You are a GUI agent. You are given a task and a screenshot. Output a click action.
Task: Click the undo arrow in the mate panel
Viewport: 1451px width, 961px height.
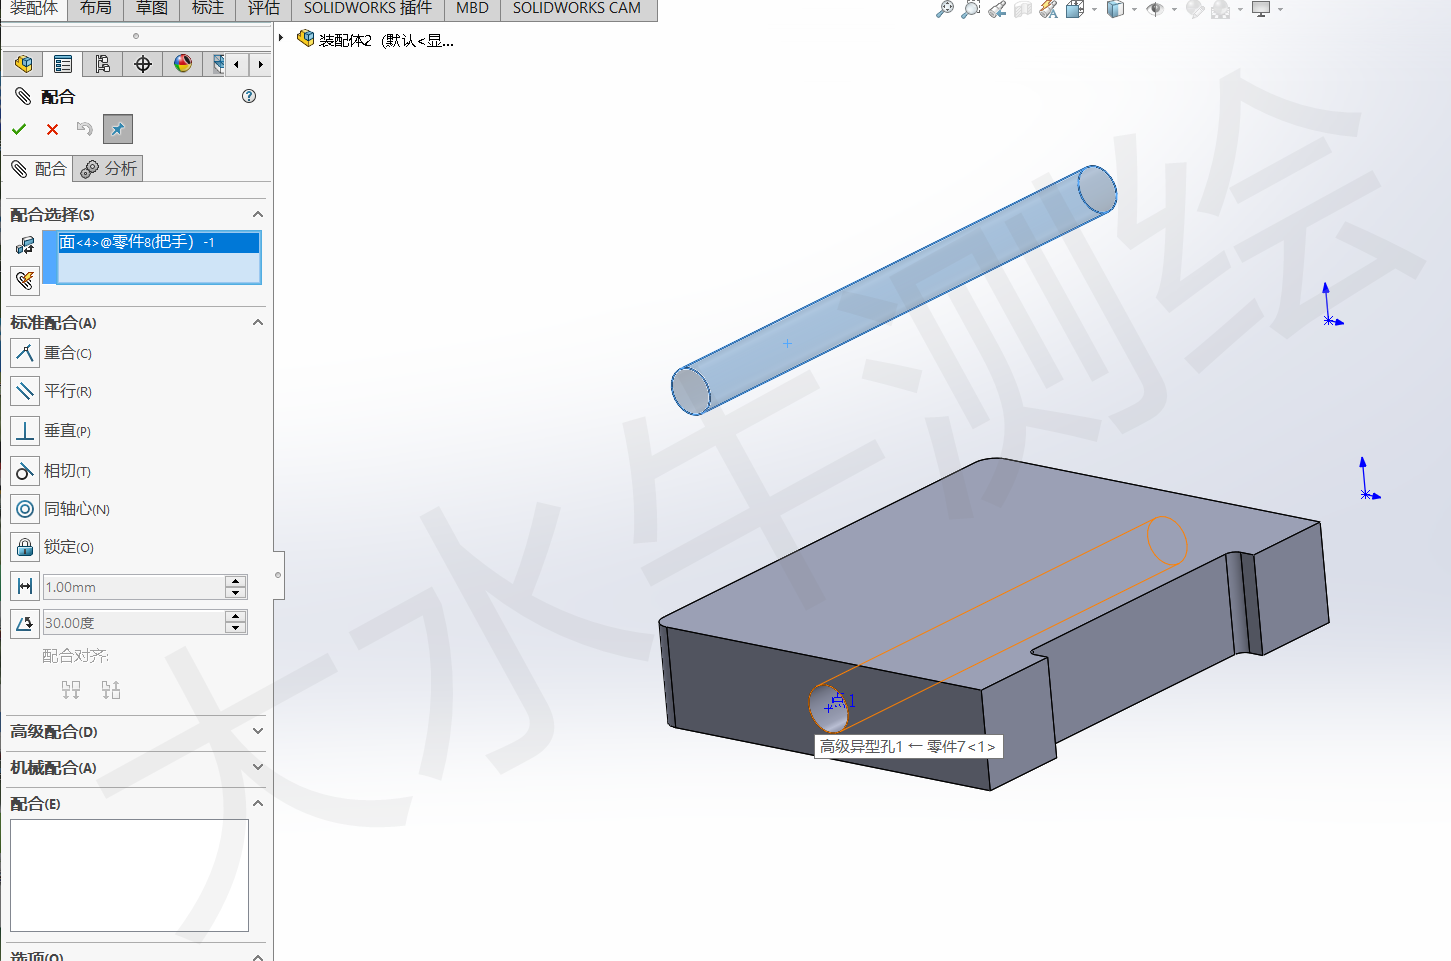point(84,129)
